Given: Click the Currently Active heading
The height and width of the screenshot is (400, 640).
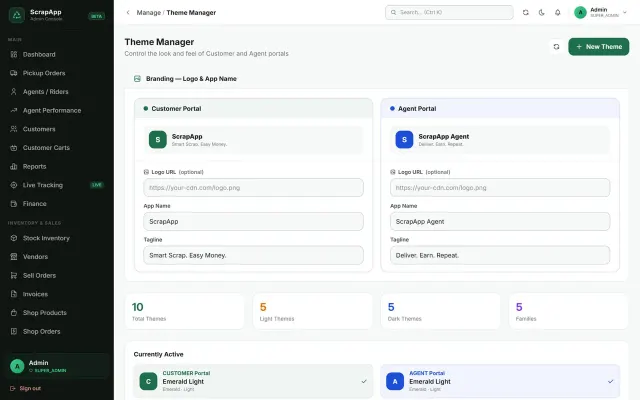Looking at the screenshot, I should pos(158,354).
